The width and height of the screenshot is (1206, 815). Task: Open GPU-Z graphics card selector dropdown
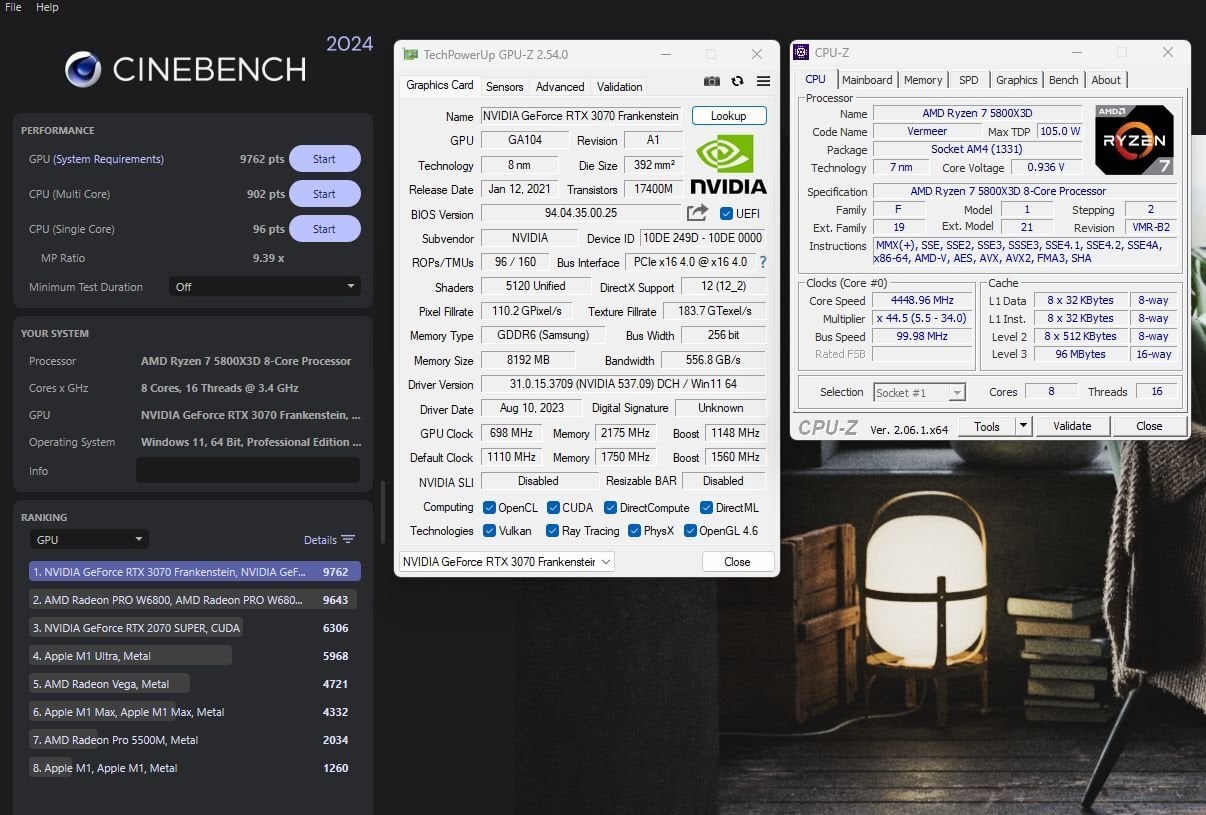[x=506, y=561]
